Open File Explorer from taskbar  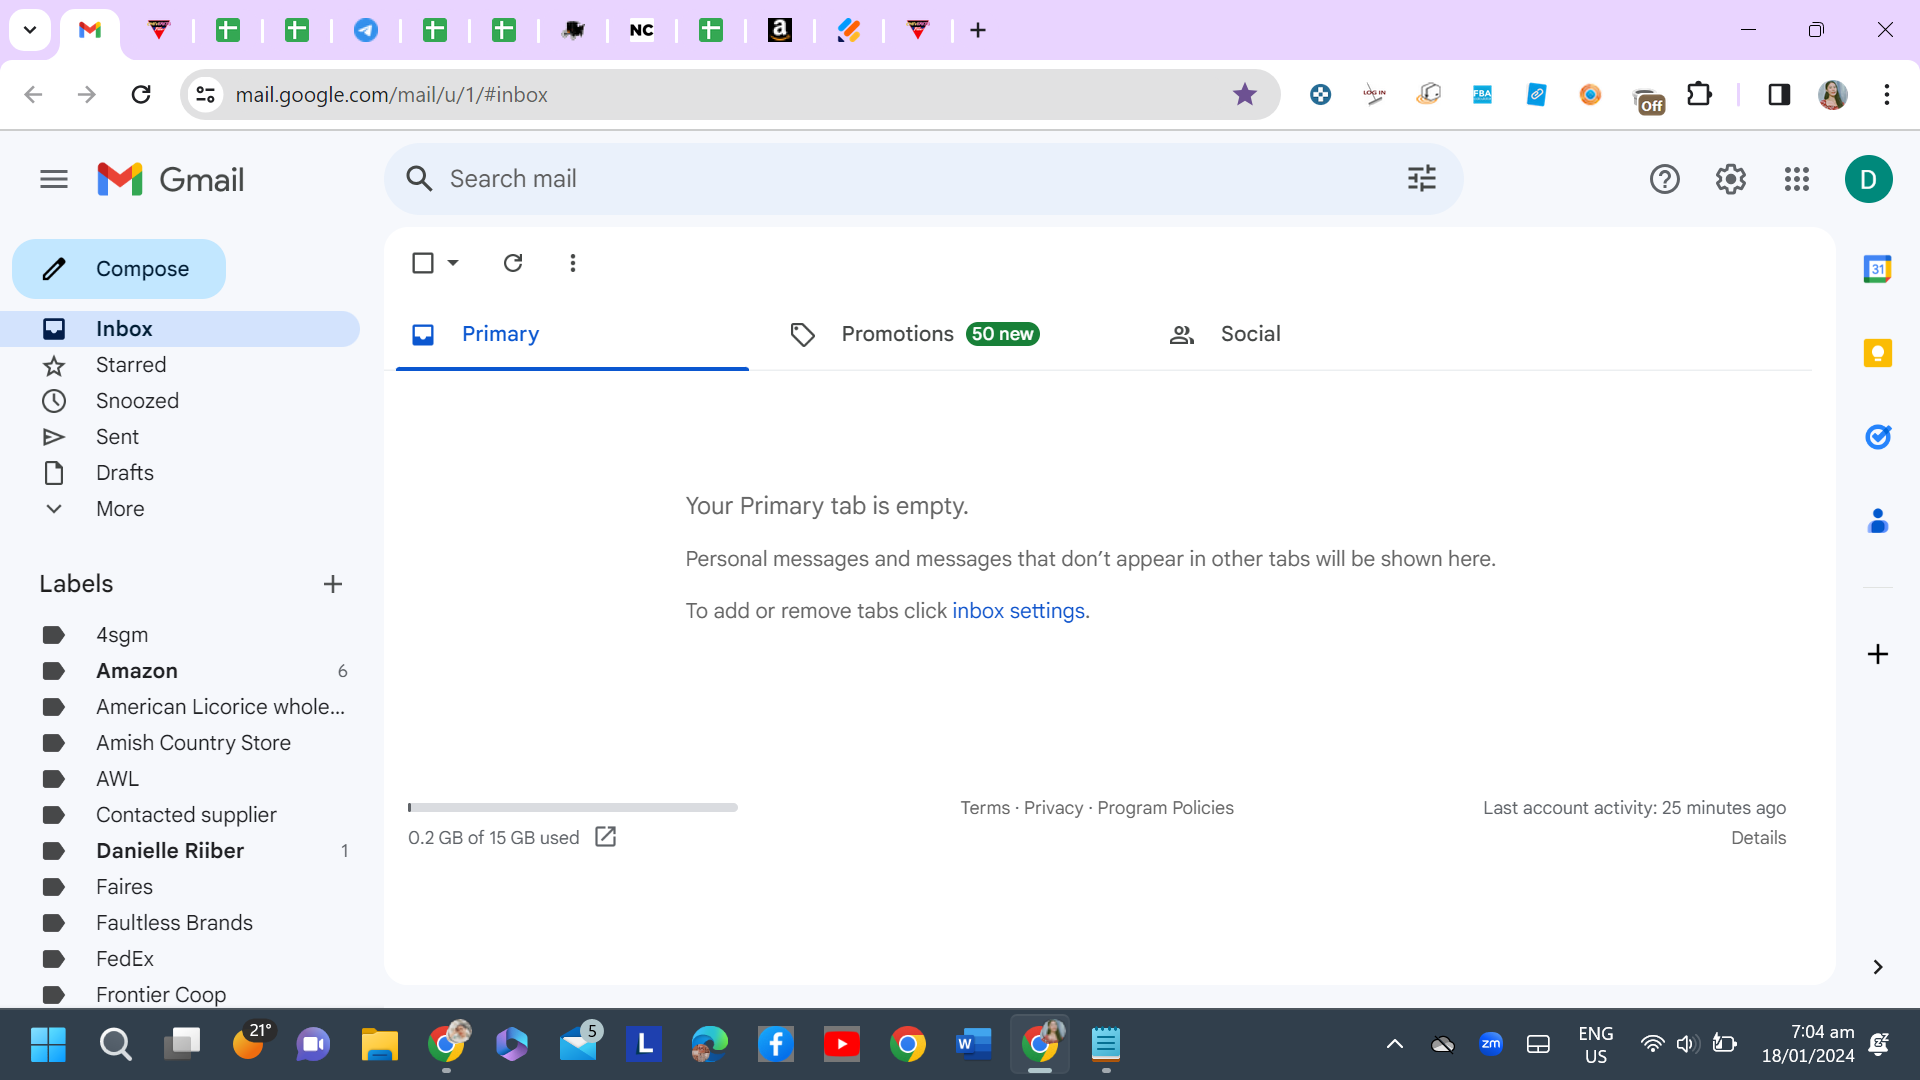[379, 1044]
